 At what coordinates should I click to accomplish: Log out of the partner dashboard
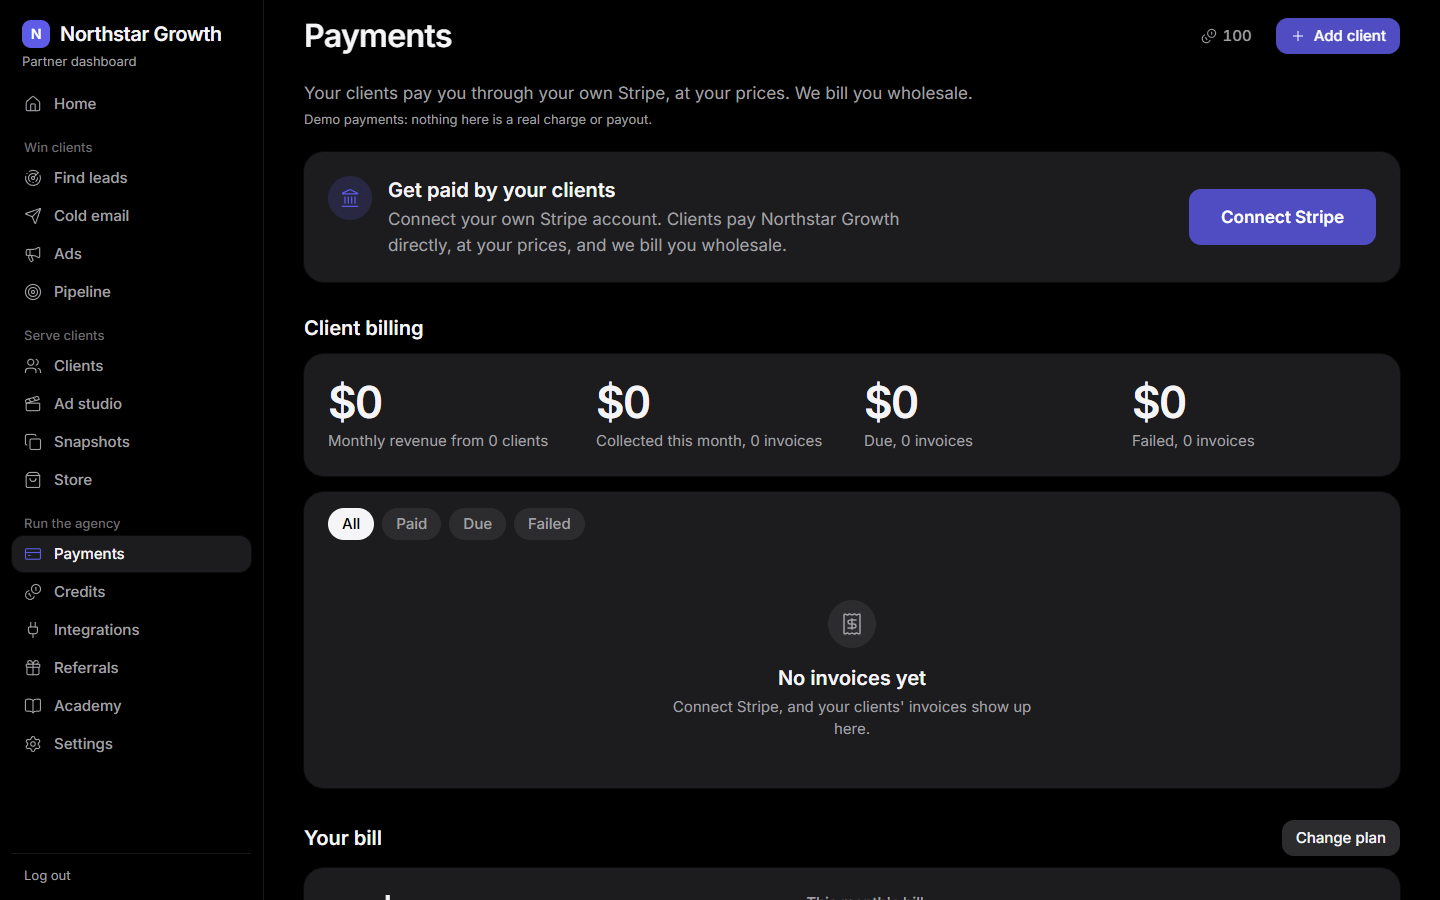(x=47, y=876)
